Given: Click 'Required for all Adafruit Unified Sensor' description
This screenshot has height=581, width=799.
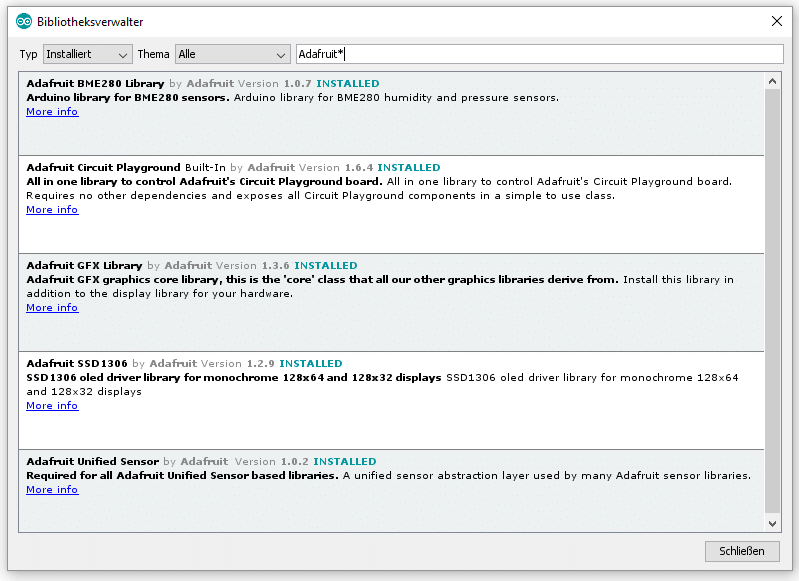Looking at the screenshot, I should pyautogui.click(x=182, y=476).
